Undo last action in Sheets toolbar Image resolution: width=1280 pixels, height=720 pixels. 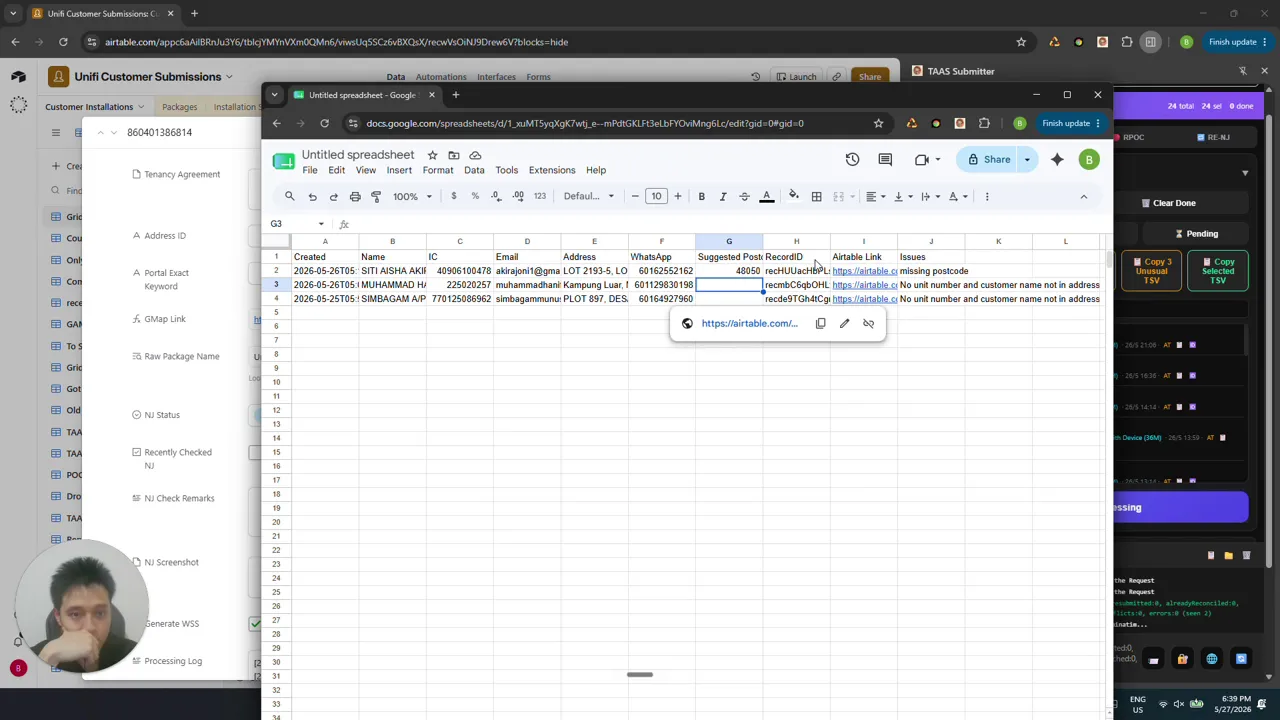pyautogui.click(x=312, y=197)
